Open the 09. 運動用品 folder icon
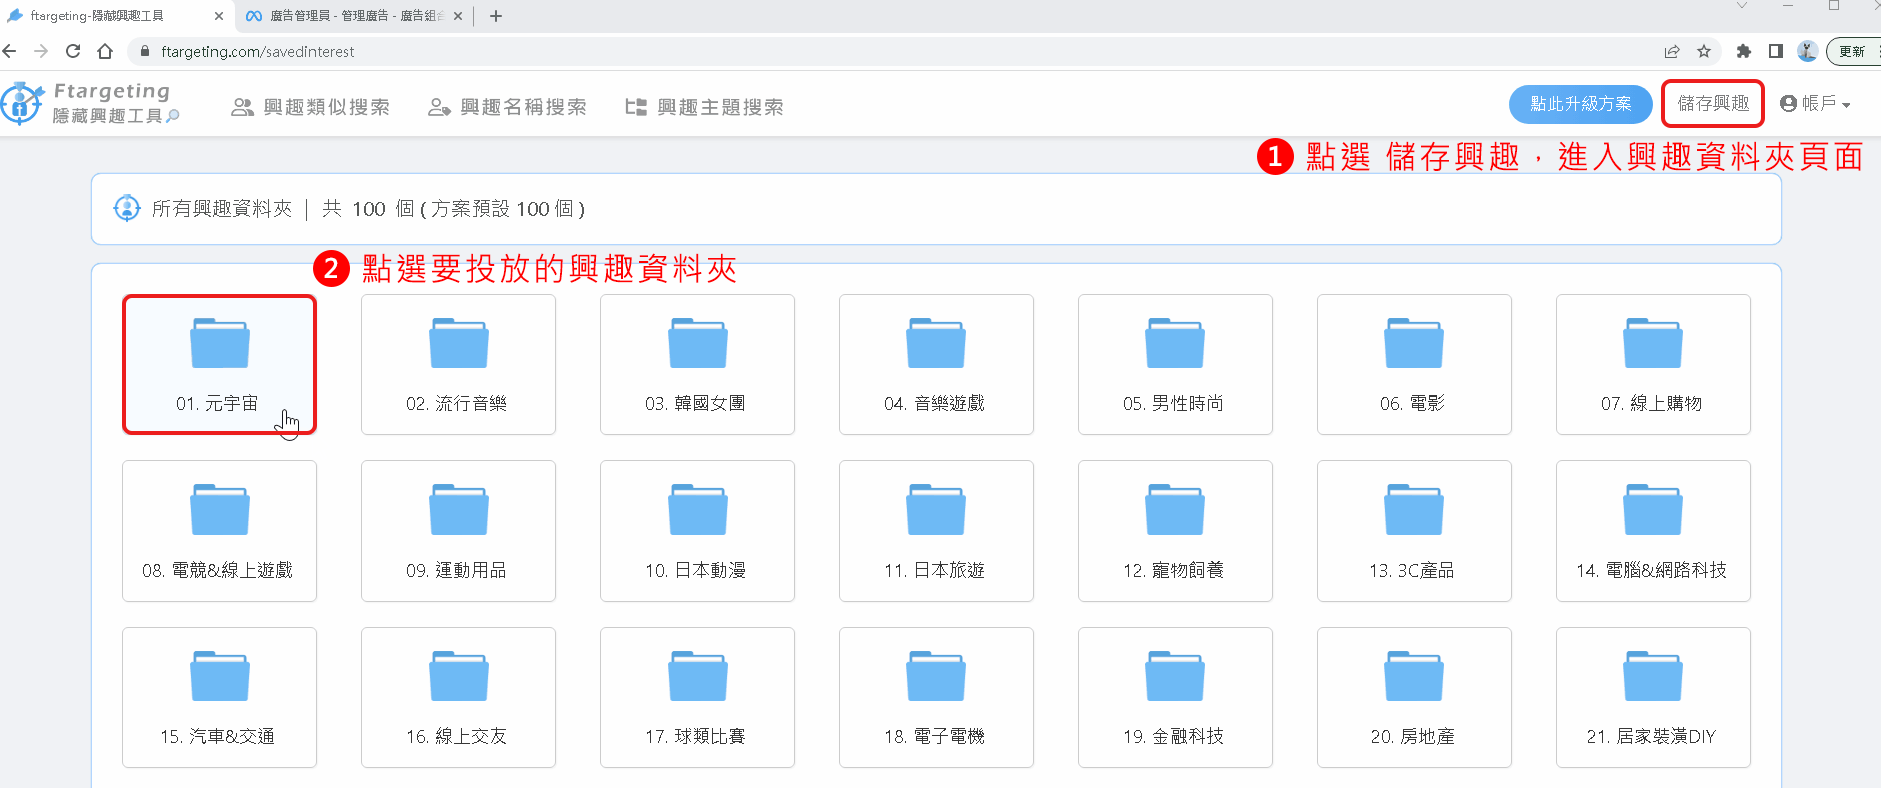This screenshot has height=788, width=1881. click(459, 509)
